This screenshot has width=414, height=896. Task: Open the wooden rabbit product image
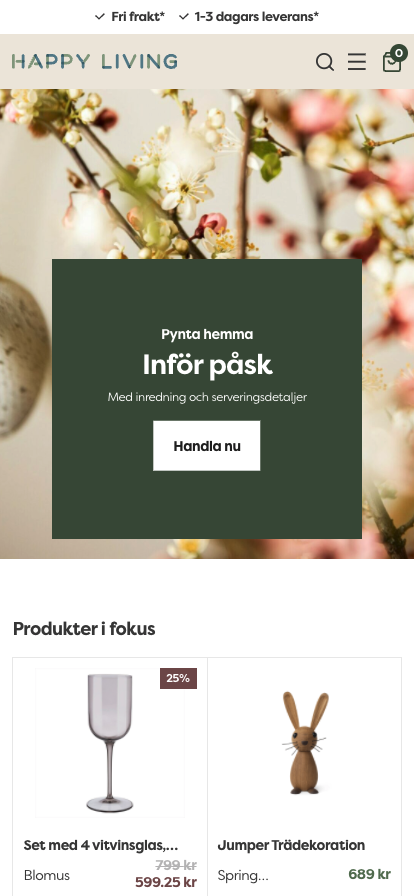pos(304,743)
